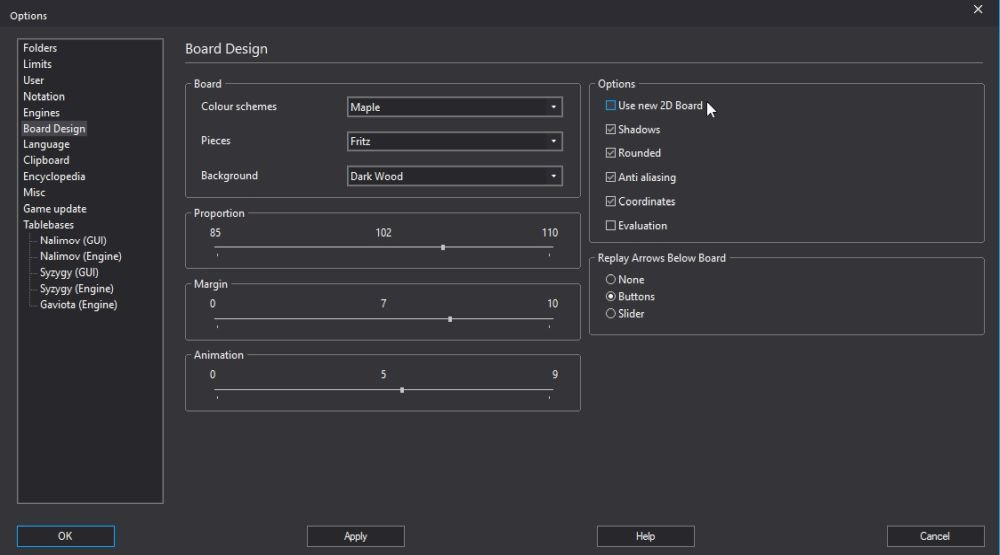Click the Apply button

[x=355, y=537]
